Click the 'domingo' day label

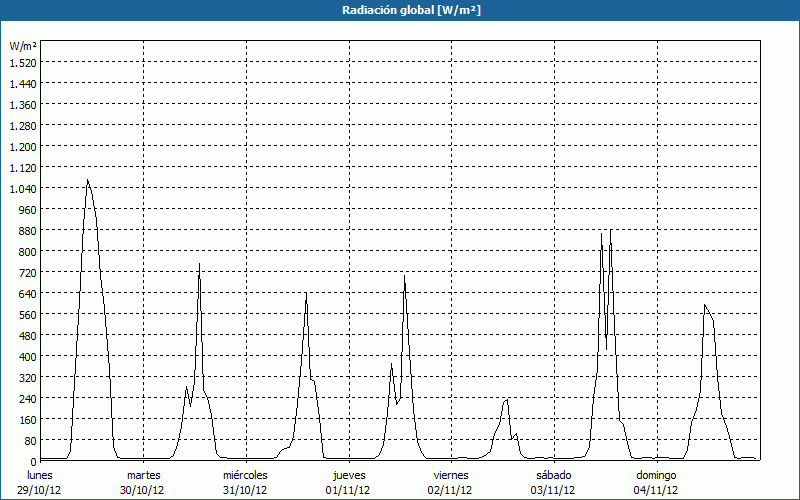[656, 475]
